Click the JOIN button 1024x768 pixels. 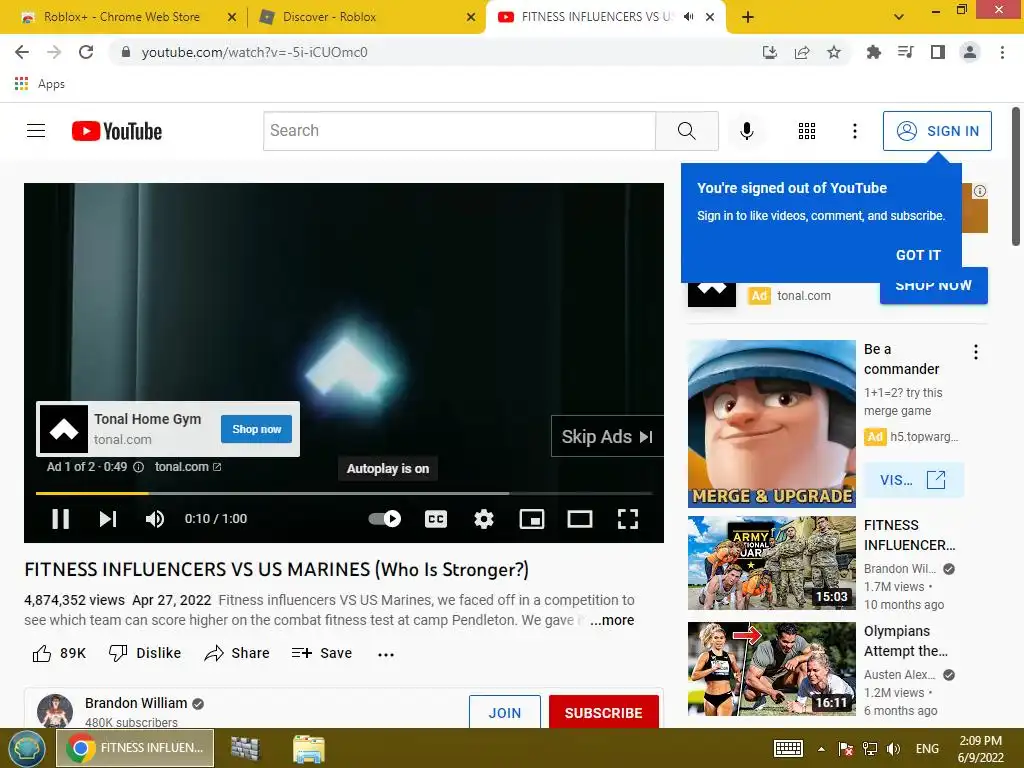[505, 712]
